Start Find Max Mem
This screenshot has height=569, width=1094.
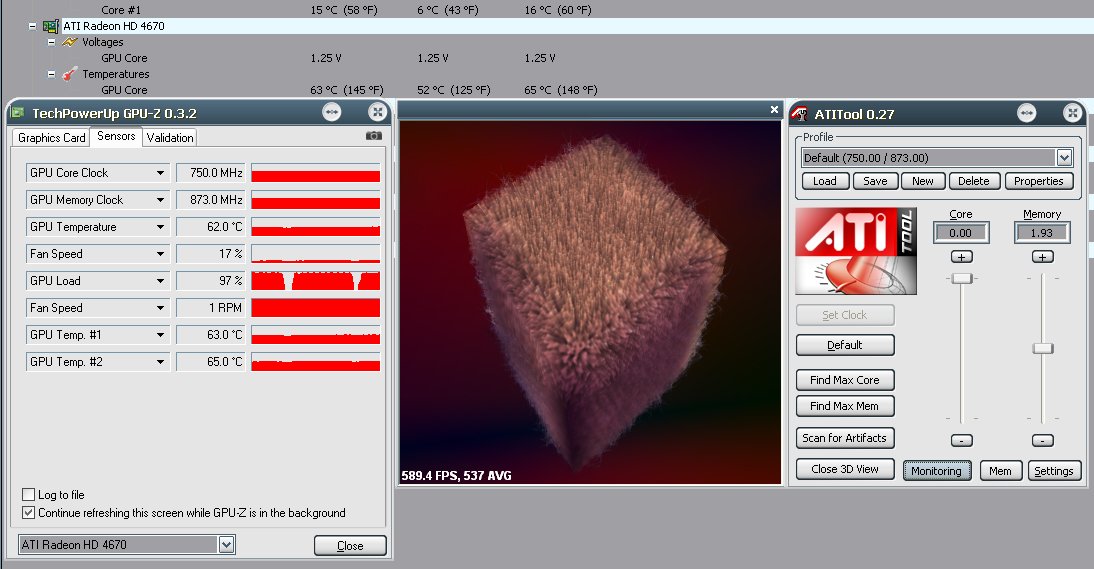coord(845,406)
